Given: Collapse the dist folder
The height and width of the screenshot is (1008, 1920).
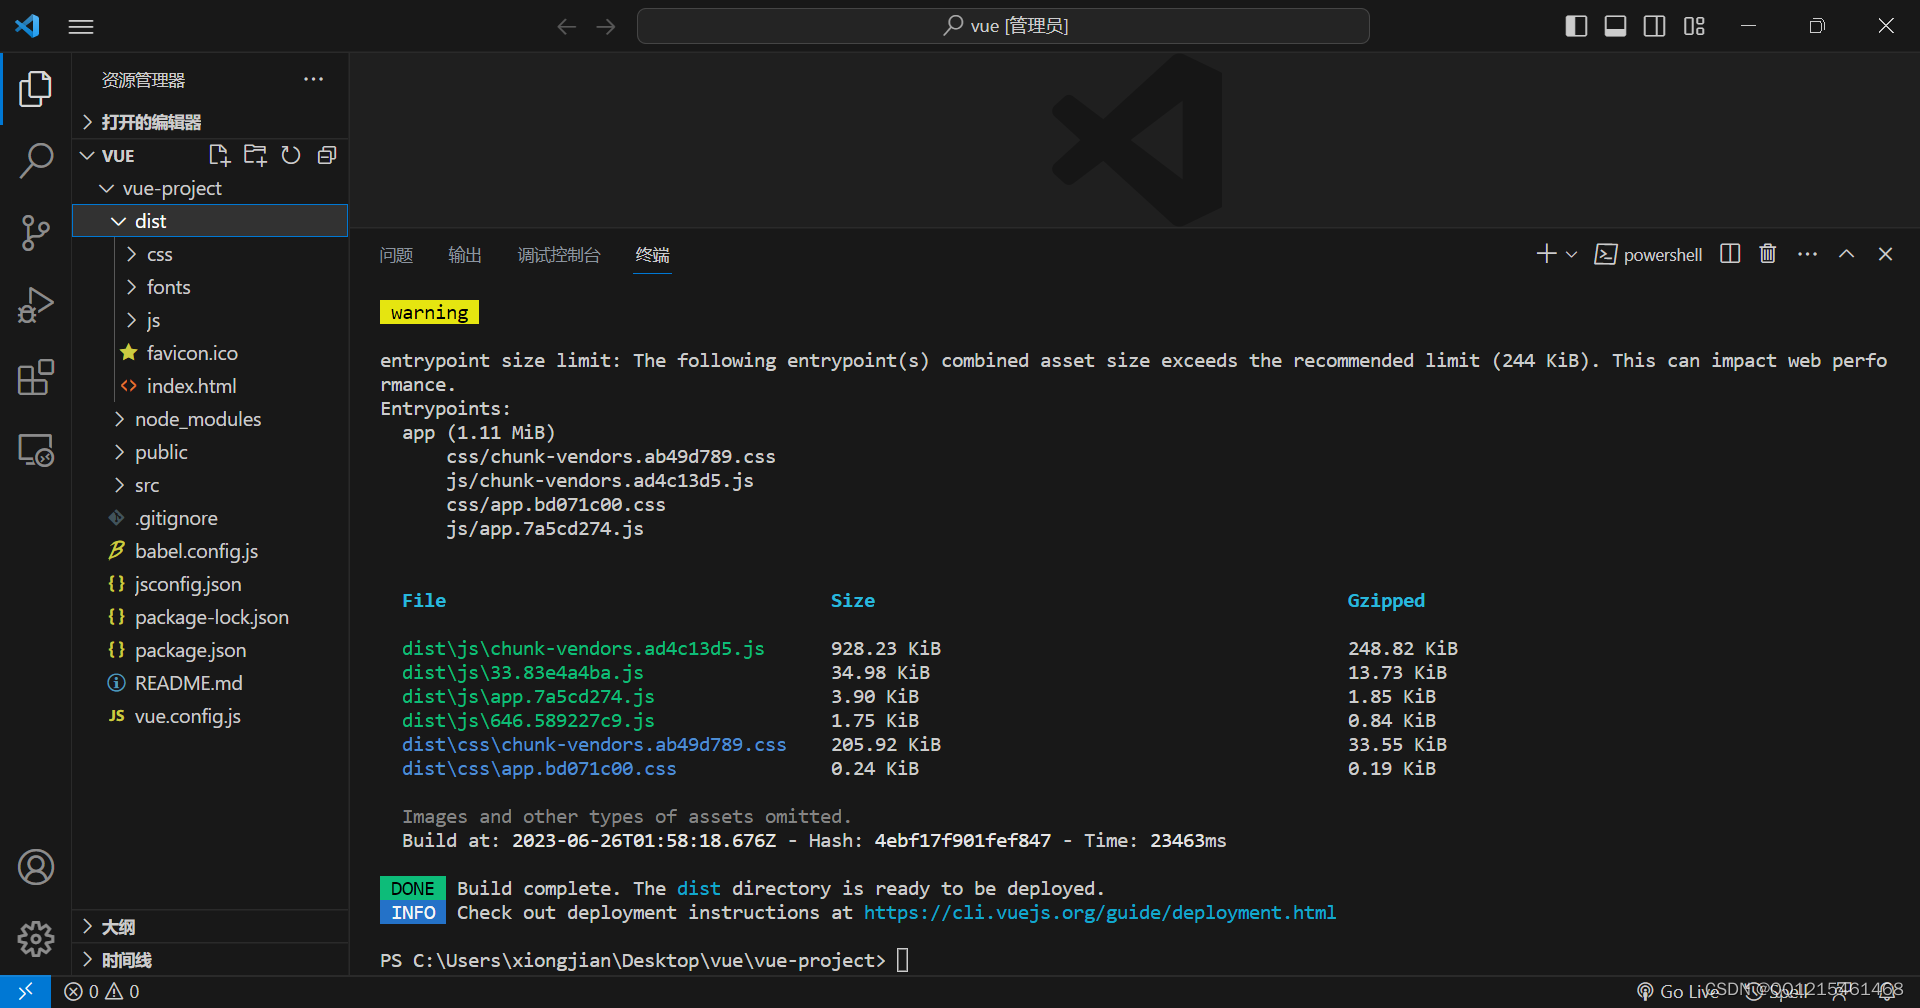Looking at the screenshot, I should click(x=210, y=221).
